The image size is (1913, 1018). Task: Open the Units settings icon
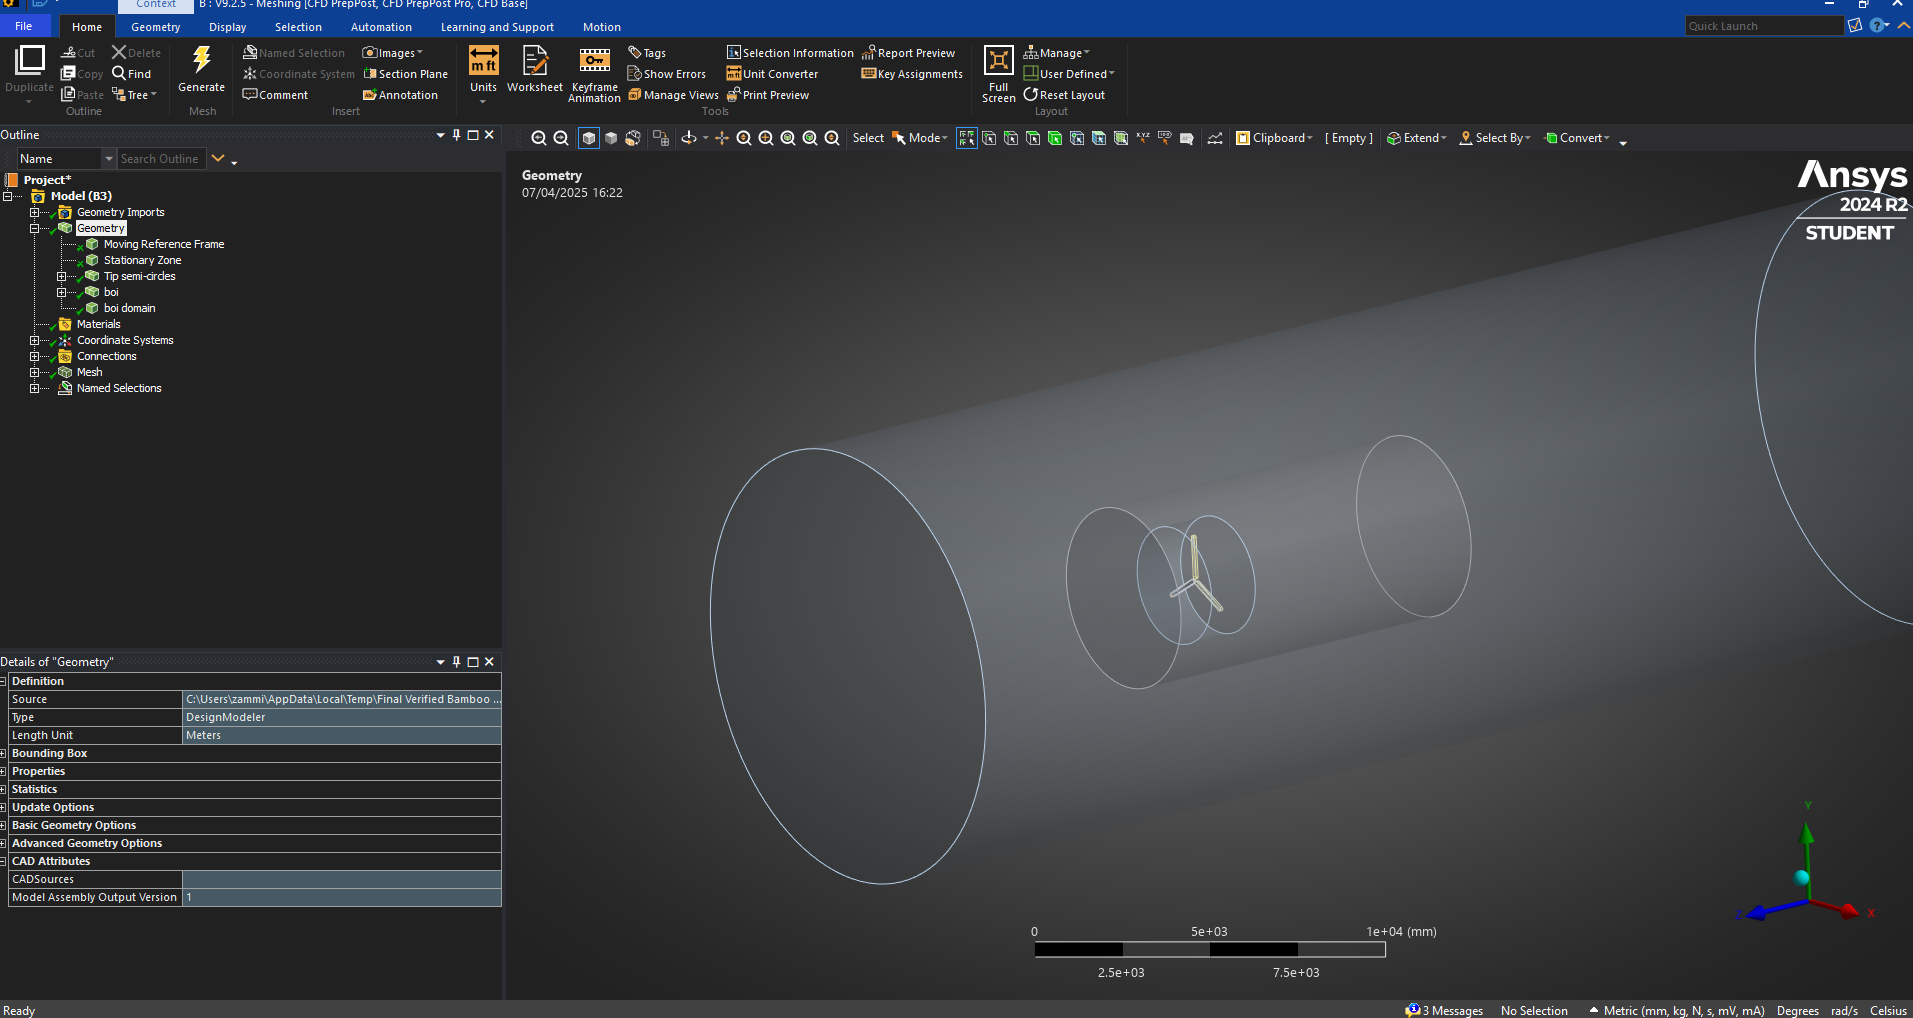click(483, 62)
